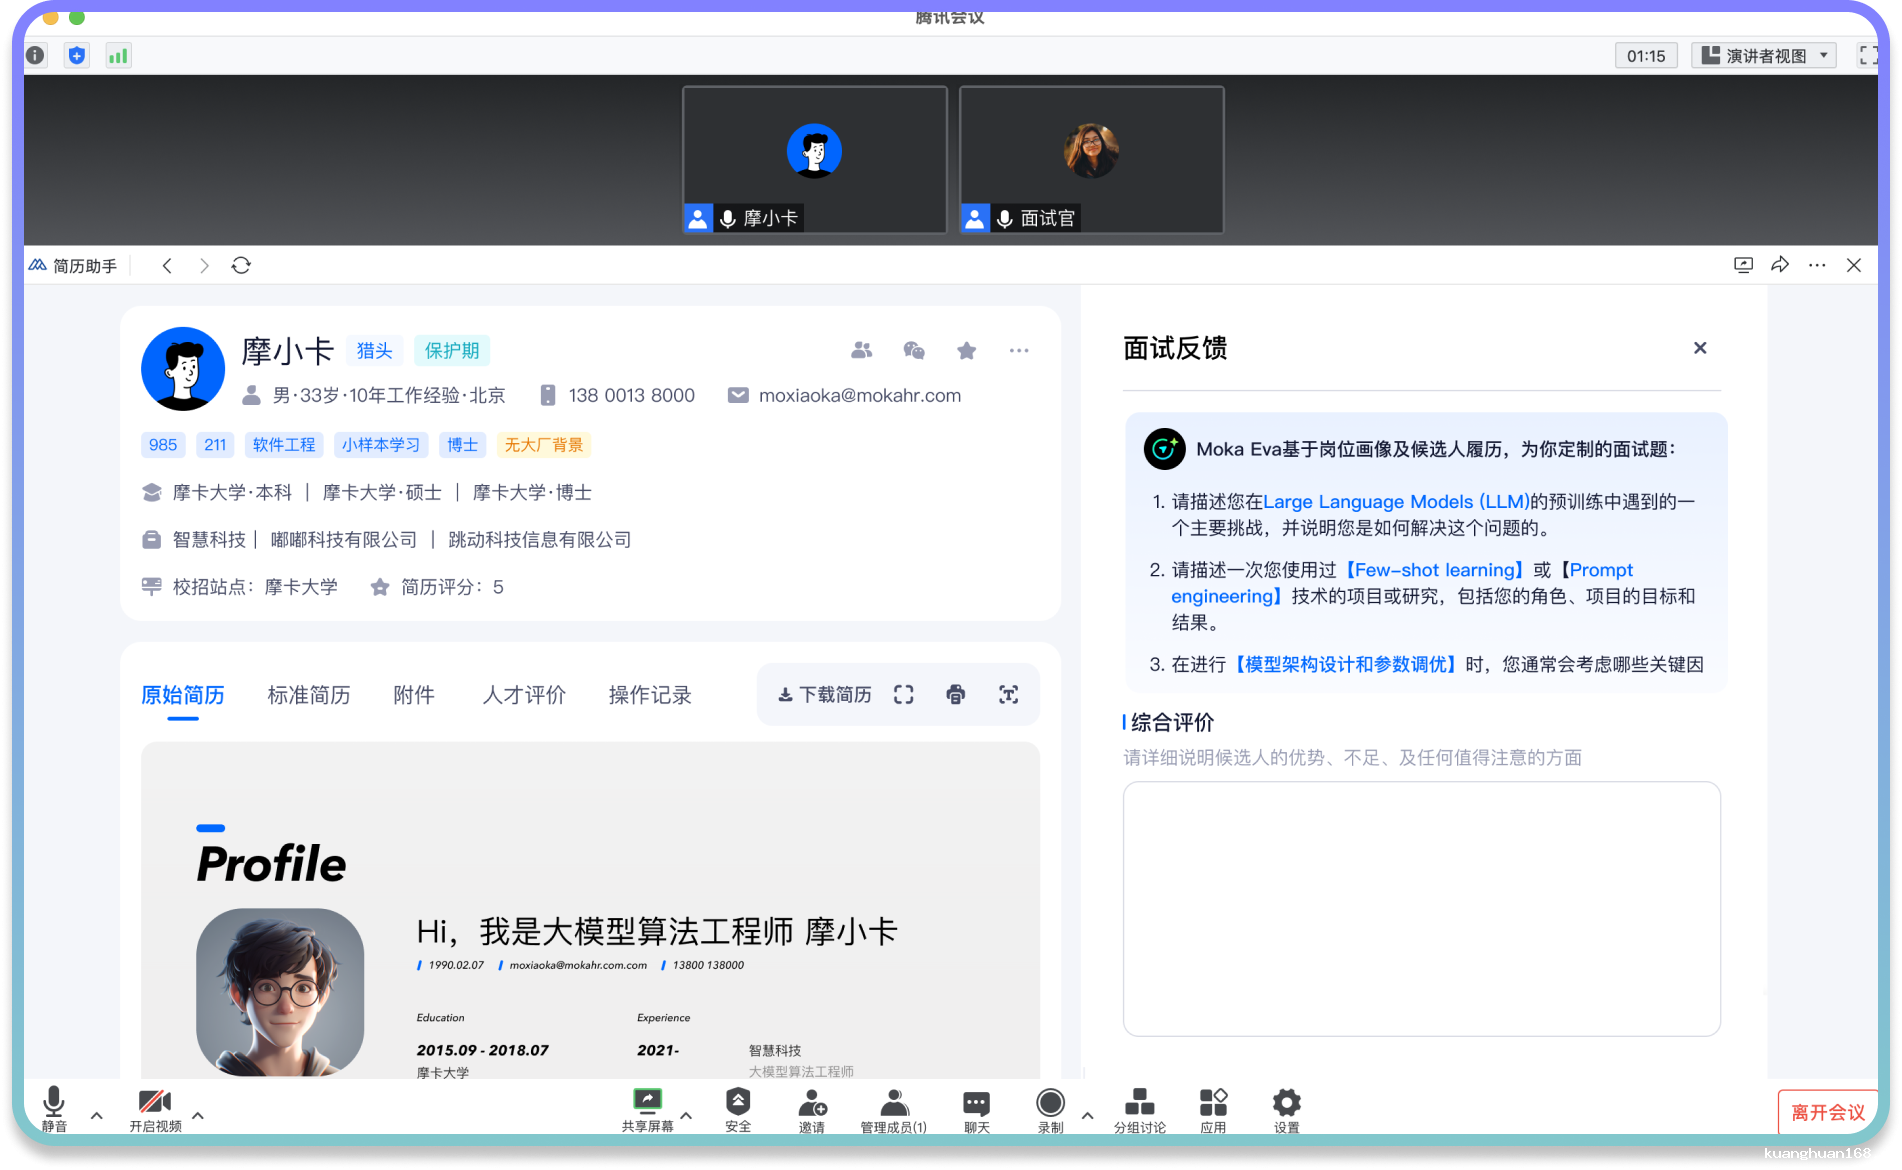The image size is (1902, 1170).
Task: Click the 无大厂背景 tag
Action: [x=544, y=445]
